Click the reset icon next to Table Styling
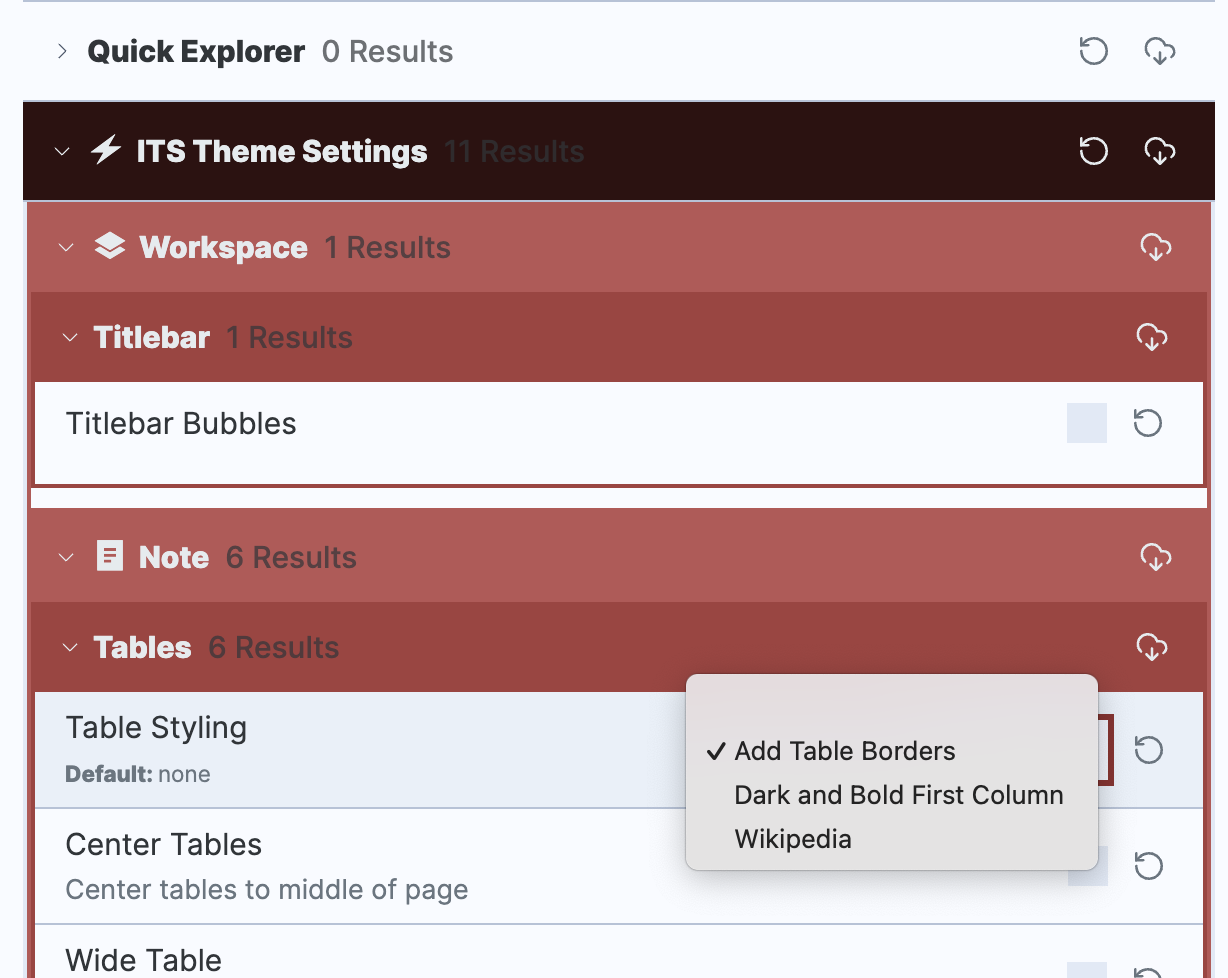 click(x=1147, y=750)
